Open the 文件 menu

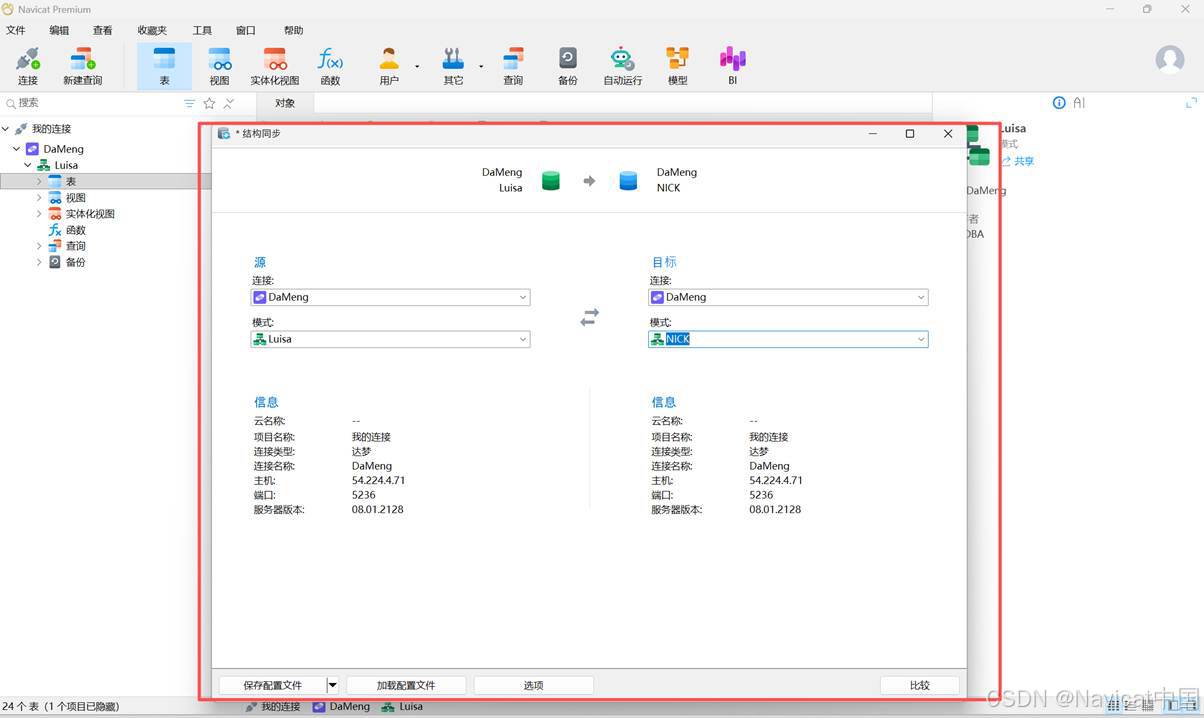(x=16, y=31)
